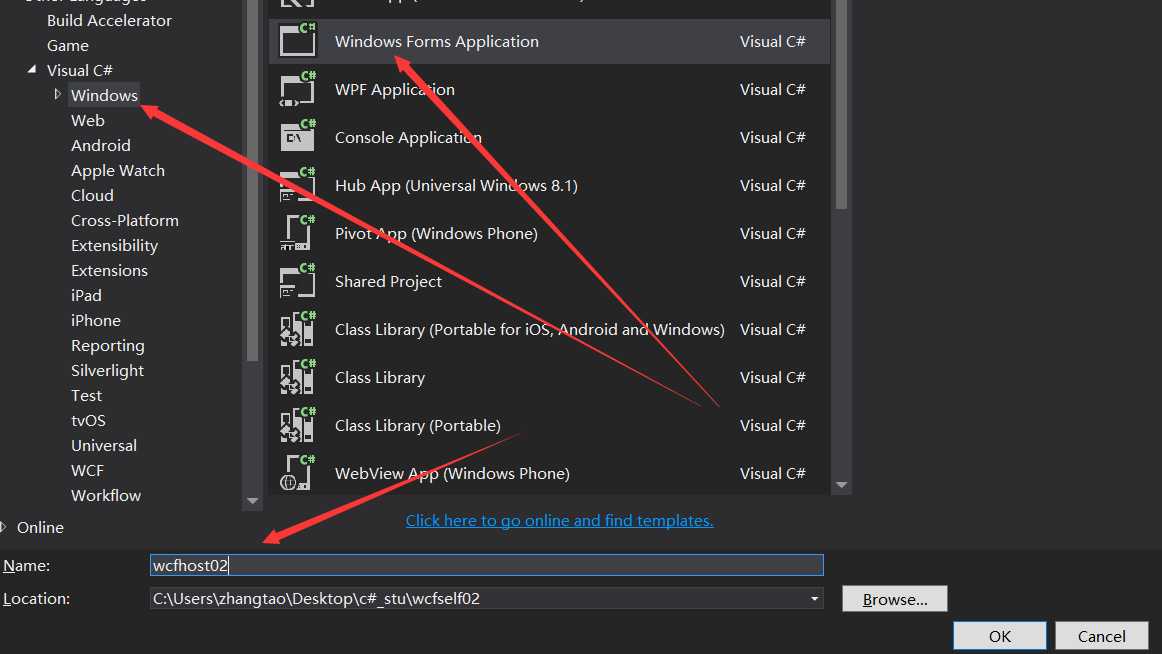Screen dimensions: 1162x654
Task: Select the Extensions category
Action: [x=109, y=271]
